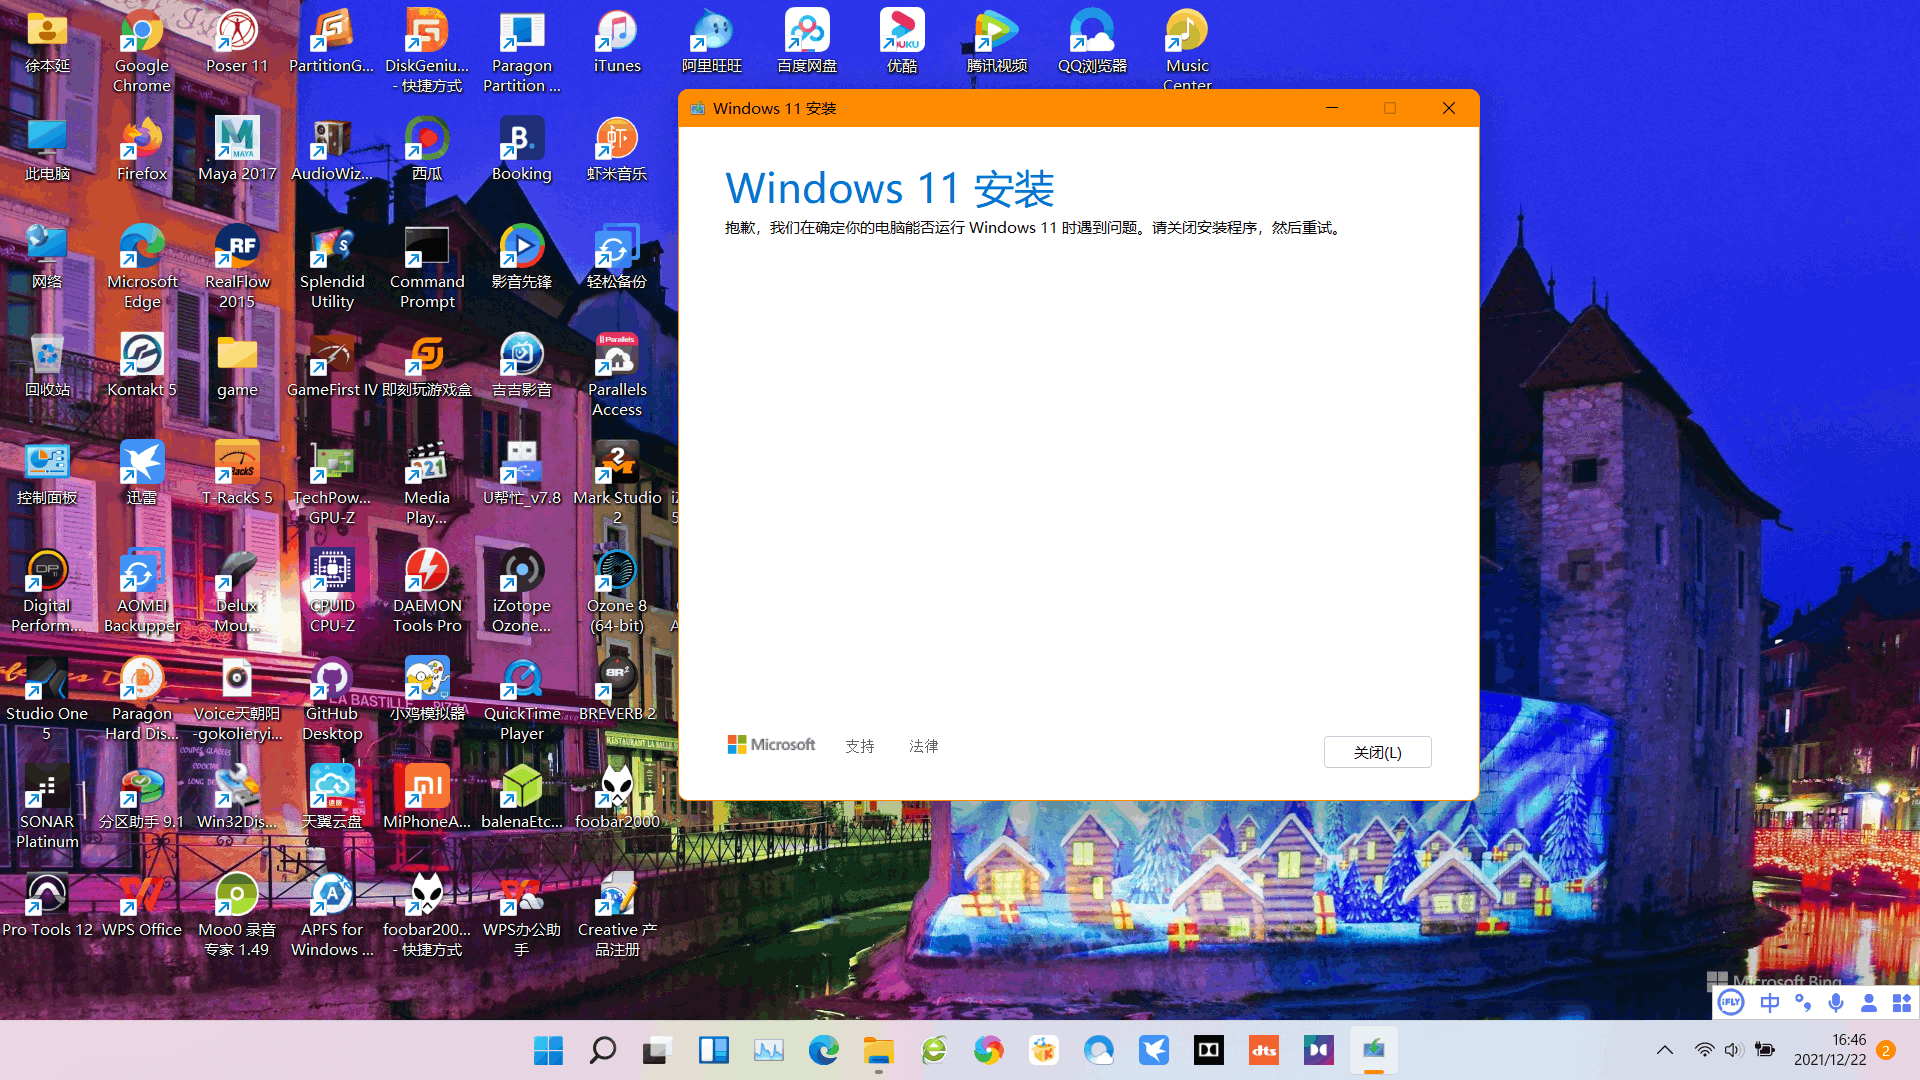
Task: Open the Windows Start menu button
Action: click(548, 1050)
